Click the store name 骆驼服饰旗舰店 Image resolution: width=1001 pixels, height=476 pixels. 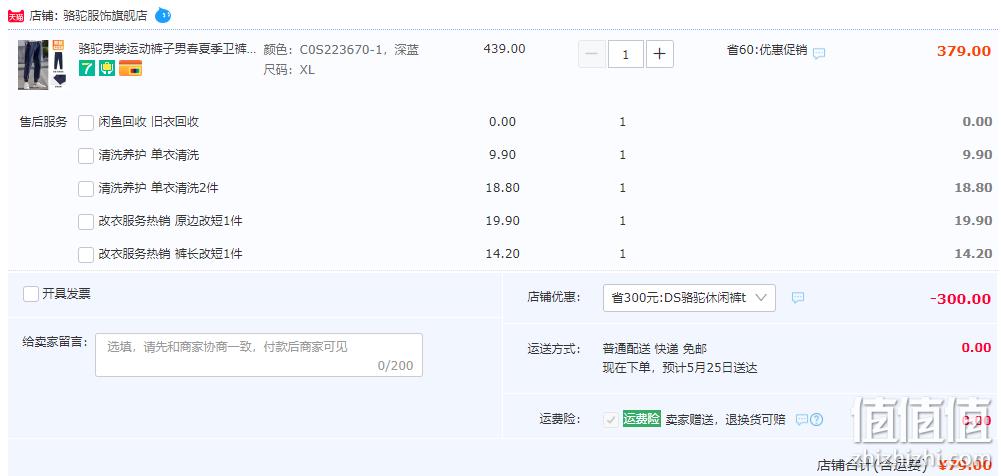[x=105, y=15]
